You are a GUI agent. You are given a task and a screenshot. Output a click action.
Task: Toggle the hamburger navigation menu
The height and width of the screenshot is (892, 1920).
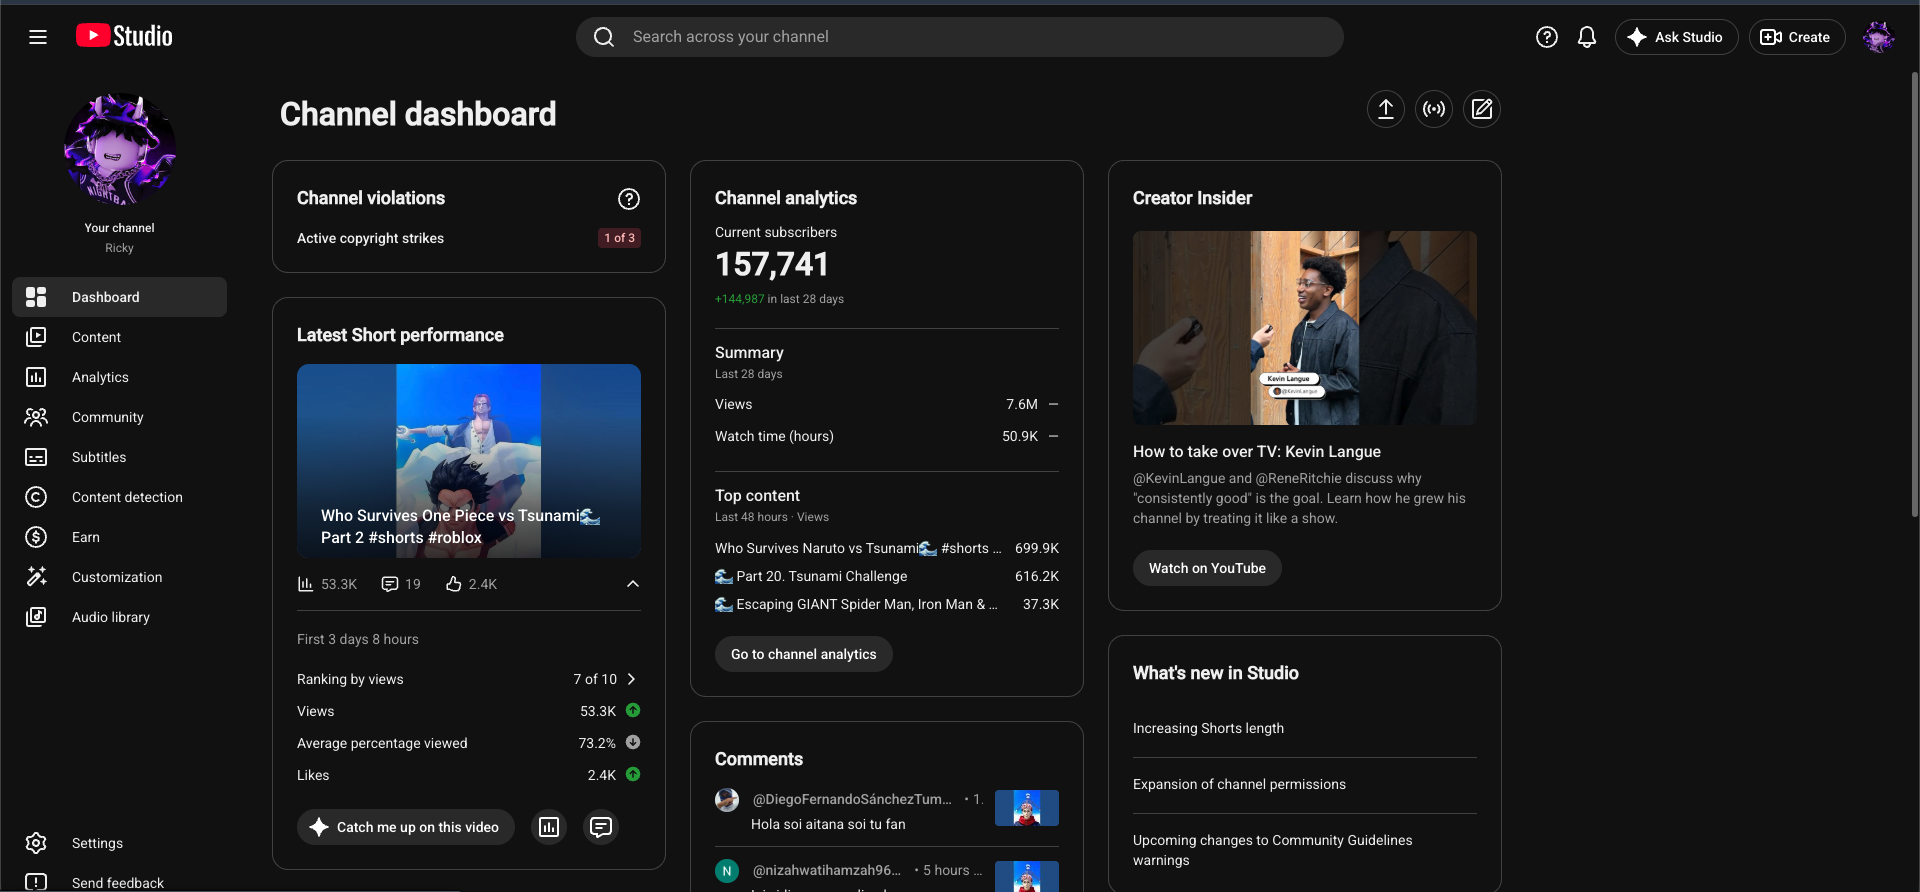click(x=38, y=37)
